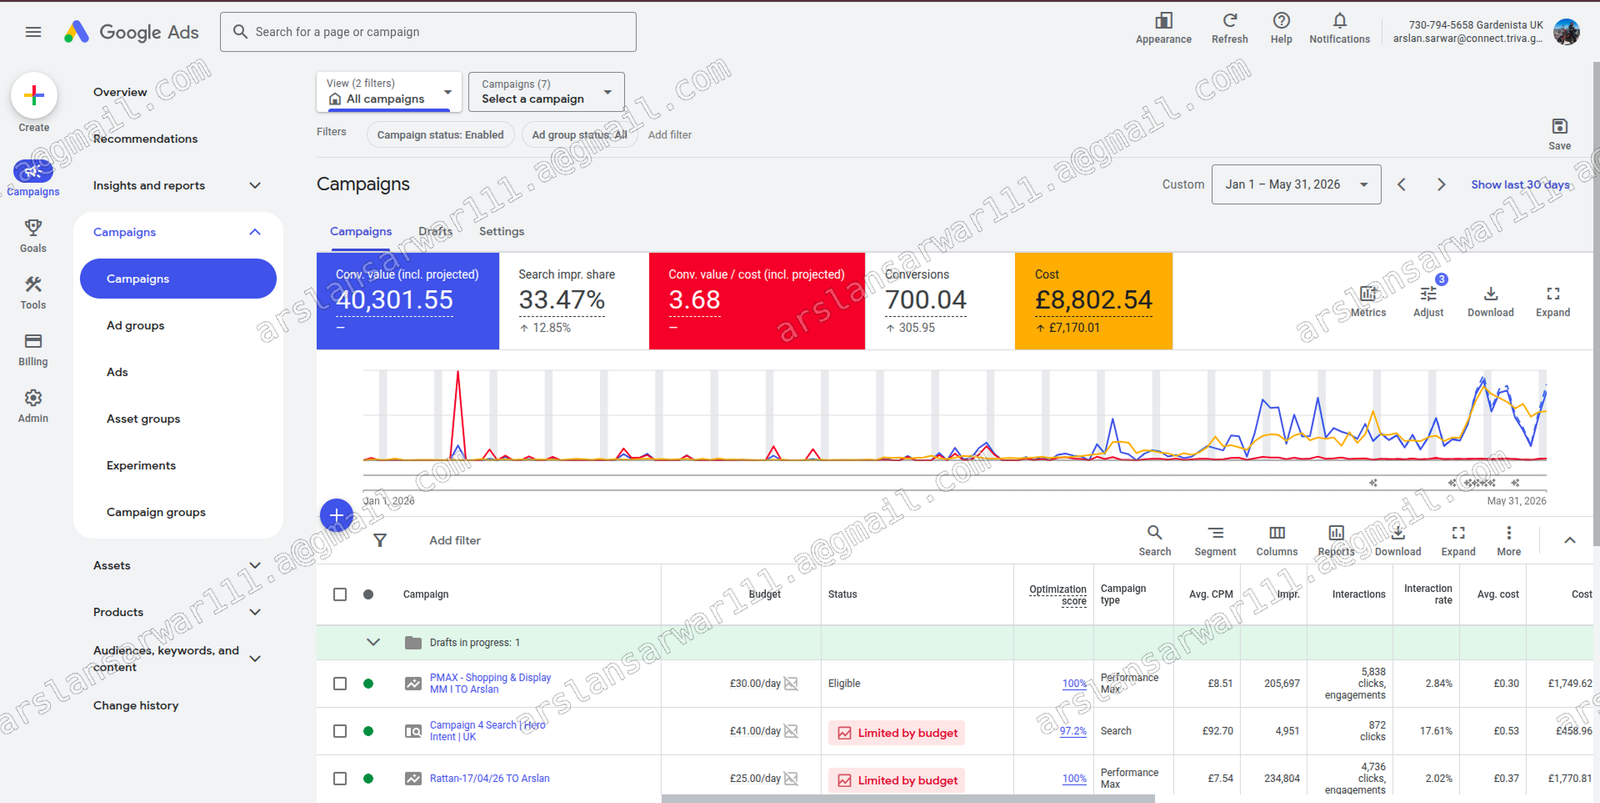Toggle status of Rattan-17/04/26 campaign

pos(369,778)
